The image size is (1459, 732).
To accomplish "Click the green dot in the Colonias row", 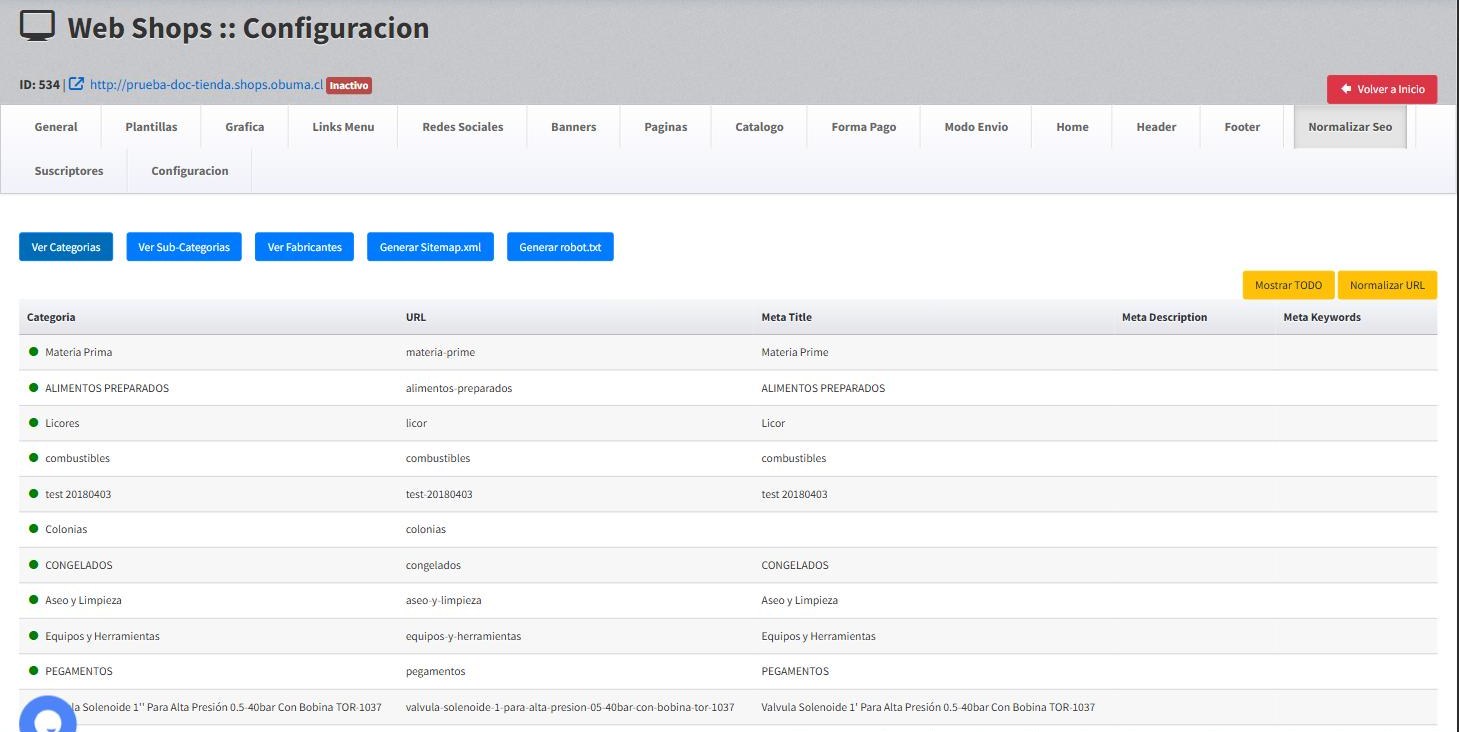I will [x=34, y=529].
